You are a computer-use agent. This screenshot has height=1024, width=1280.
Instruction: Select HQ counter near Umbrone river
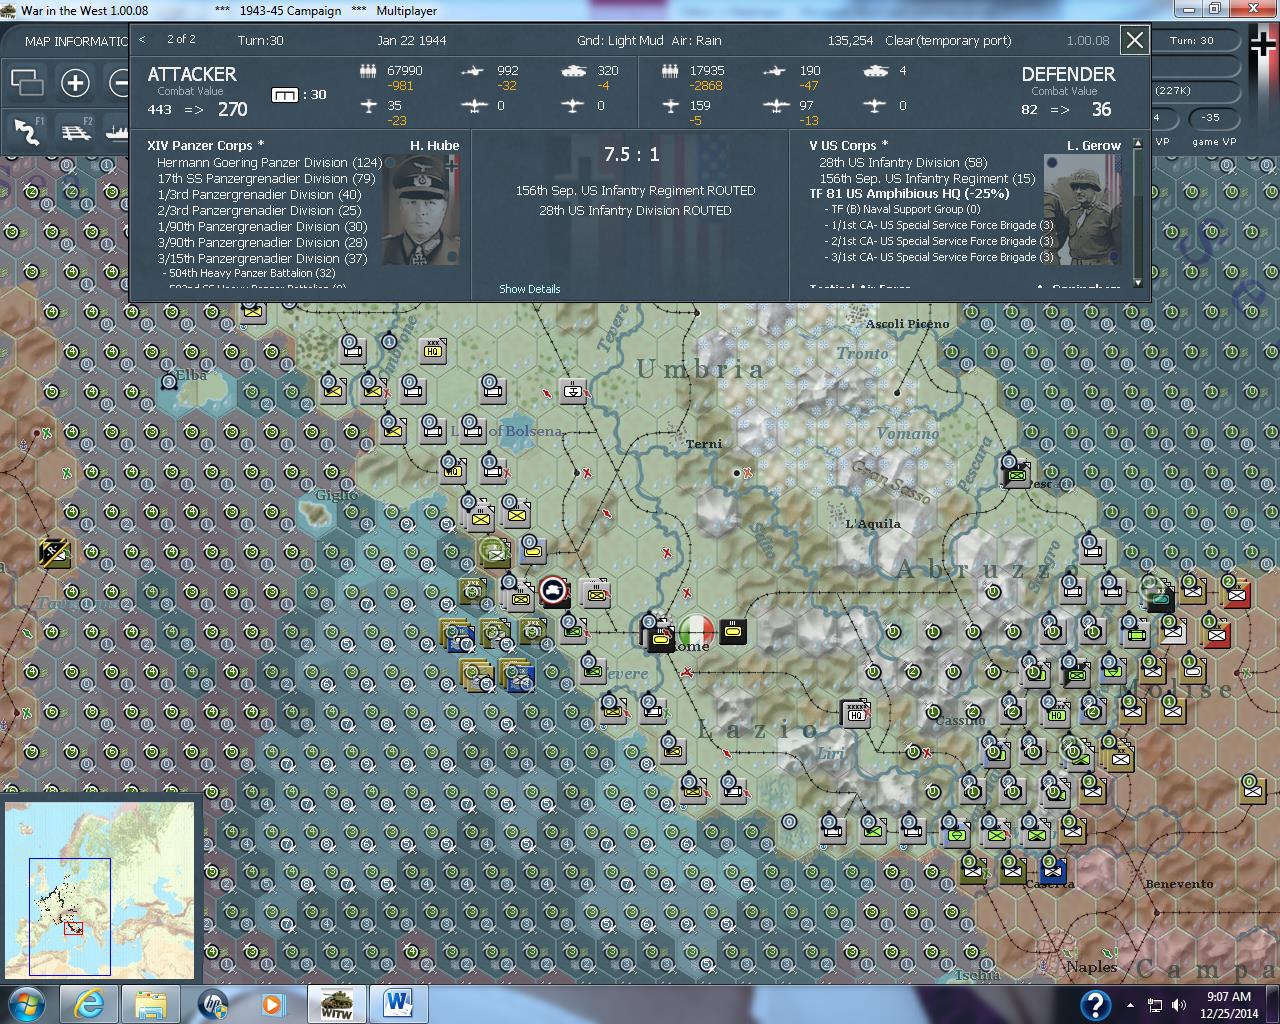tap(433, 350)
